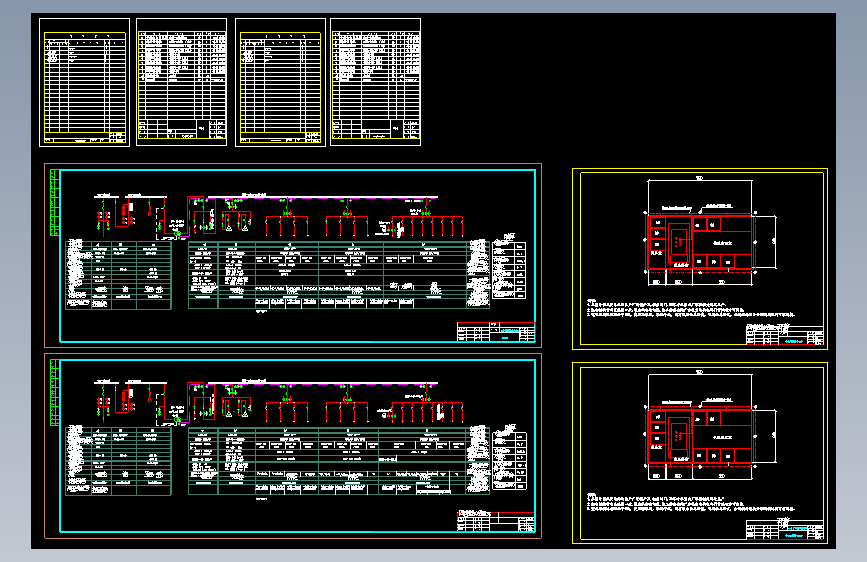867x562 pixels.
Task: Click the title block of upper single-line diagram
Action: [496, 332]
